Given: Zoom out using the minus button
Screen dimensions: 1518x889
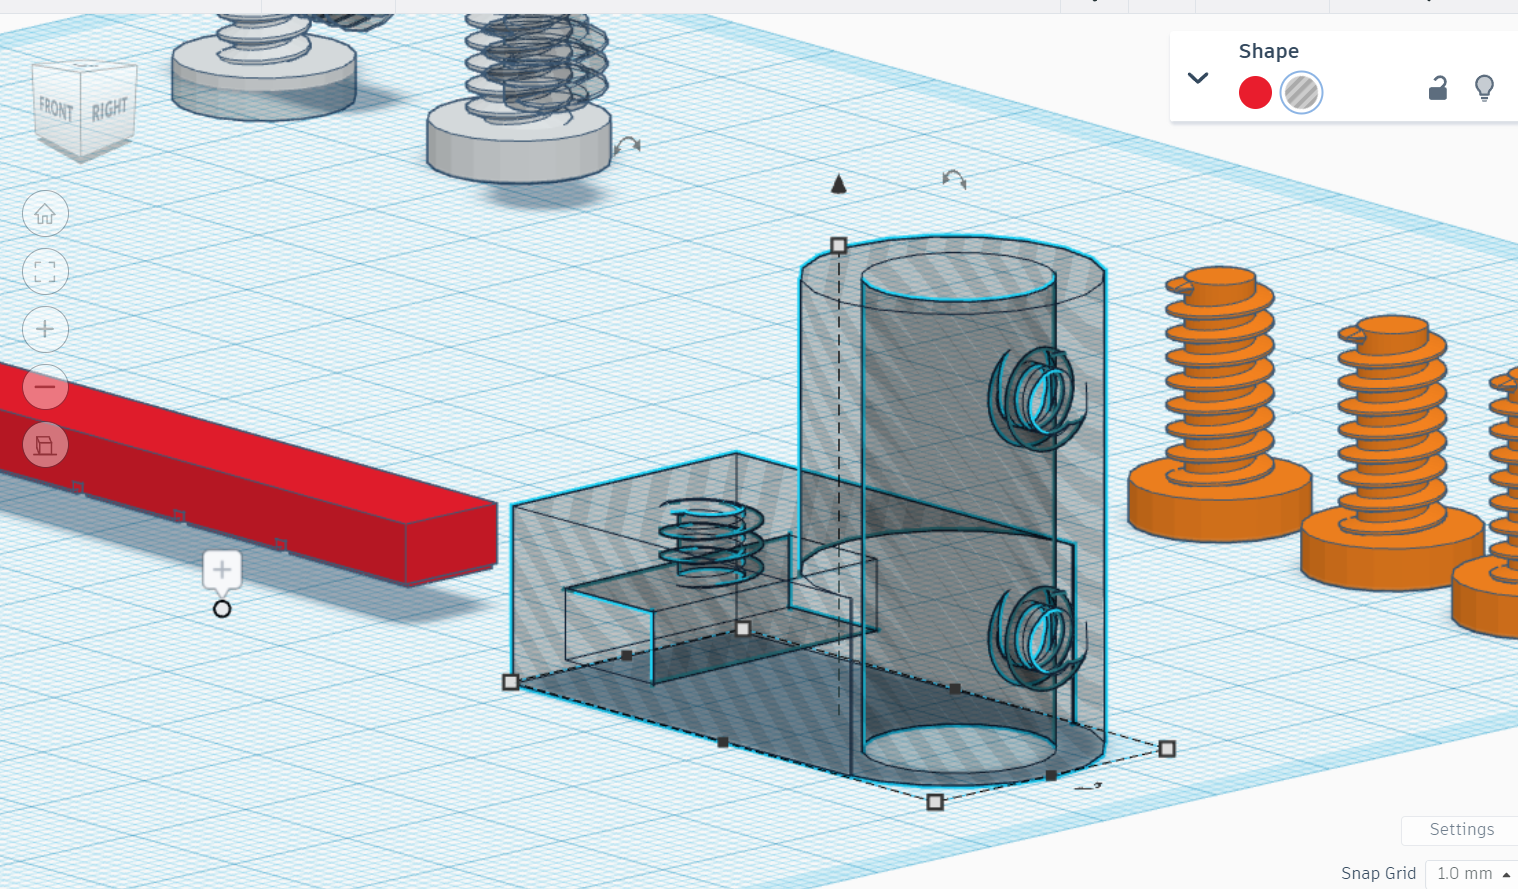Looking at the screenshot, I should 45,387.
